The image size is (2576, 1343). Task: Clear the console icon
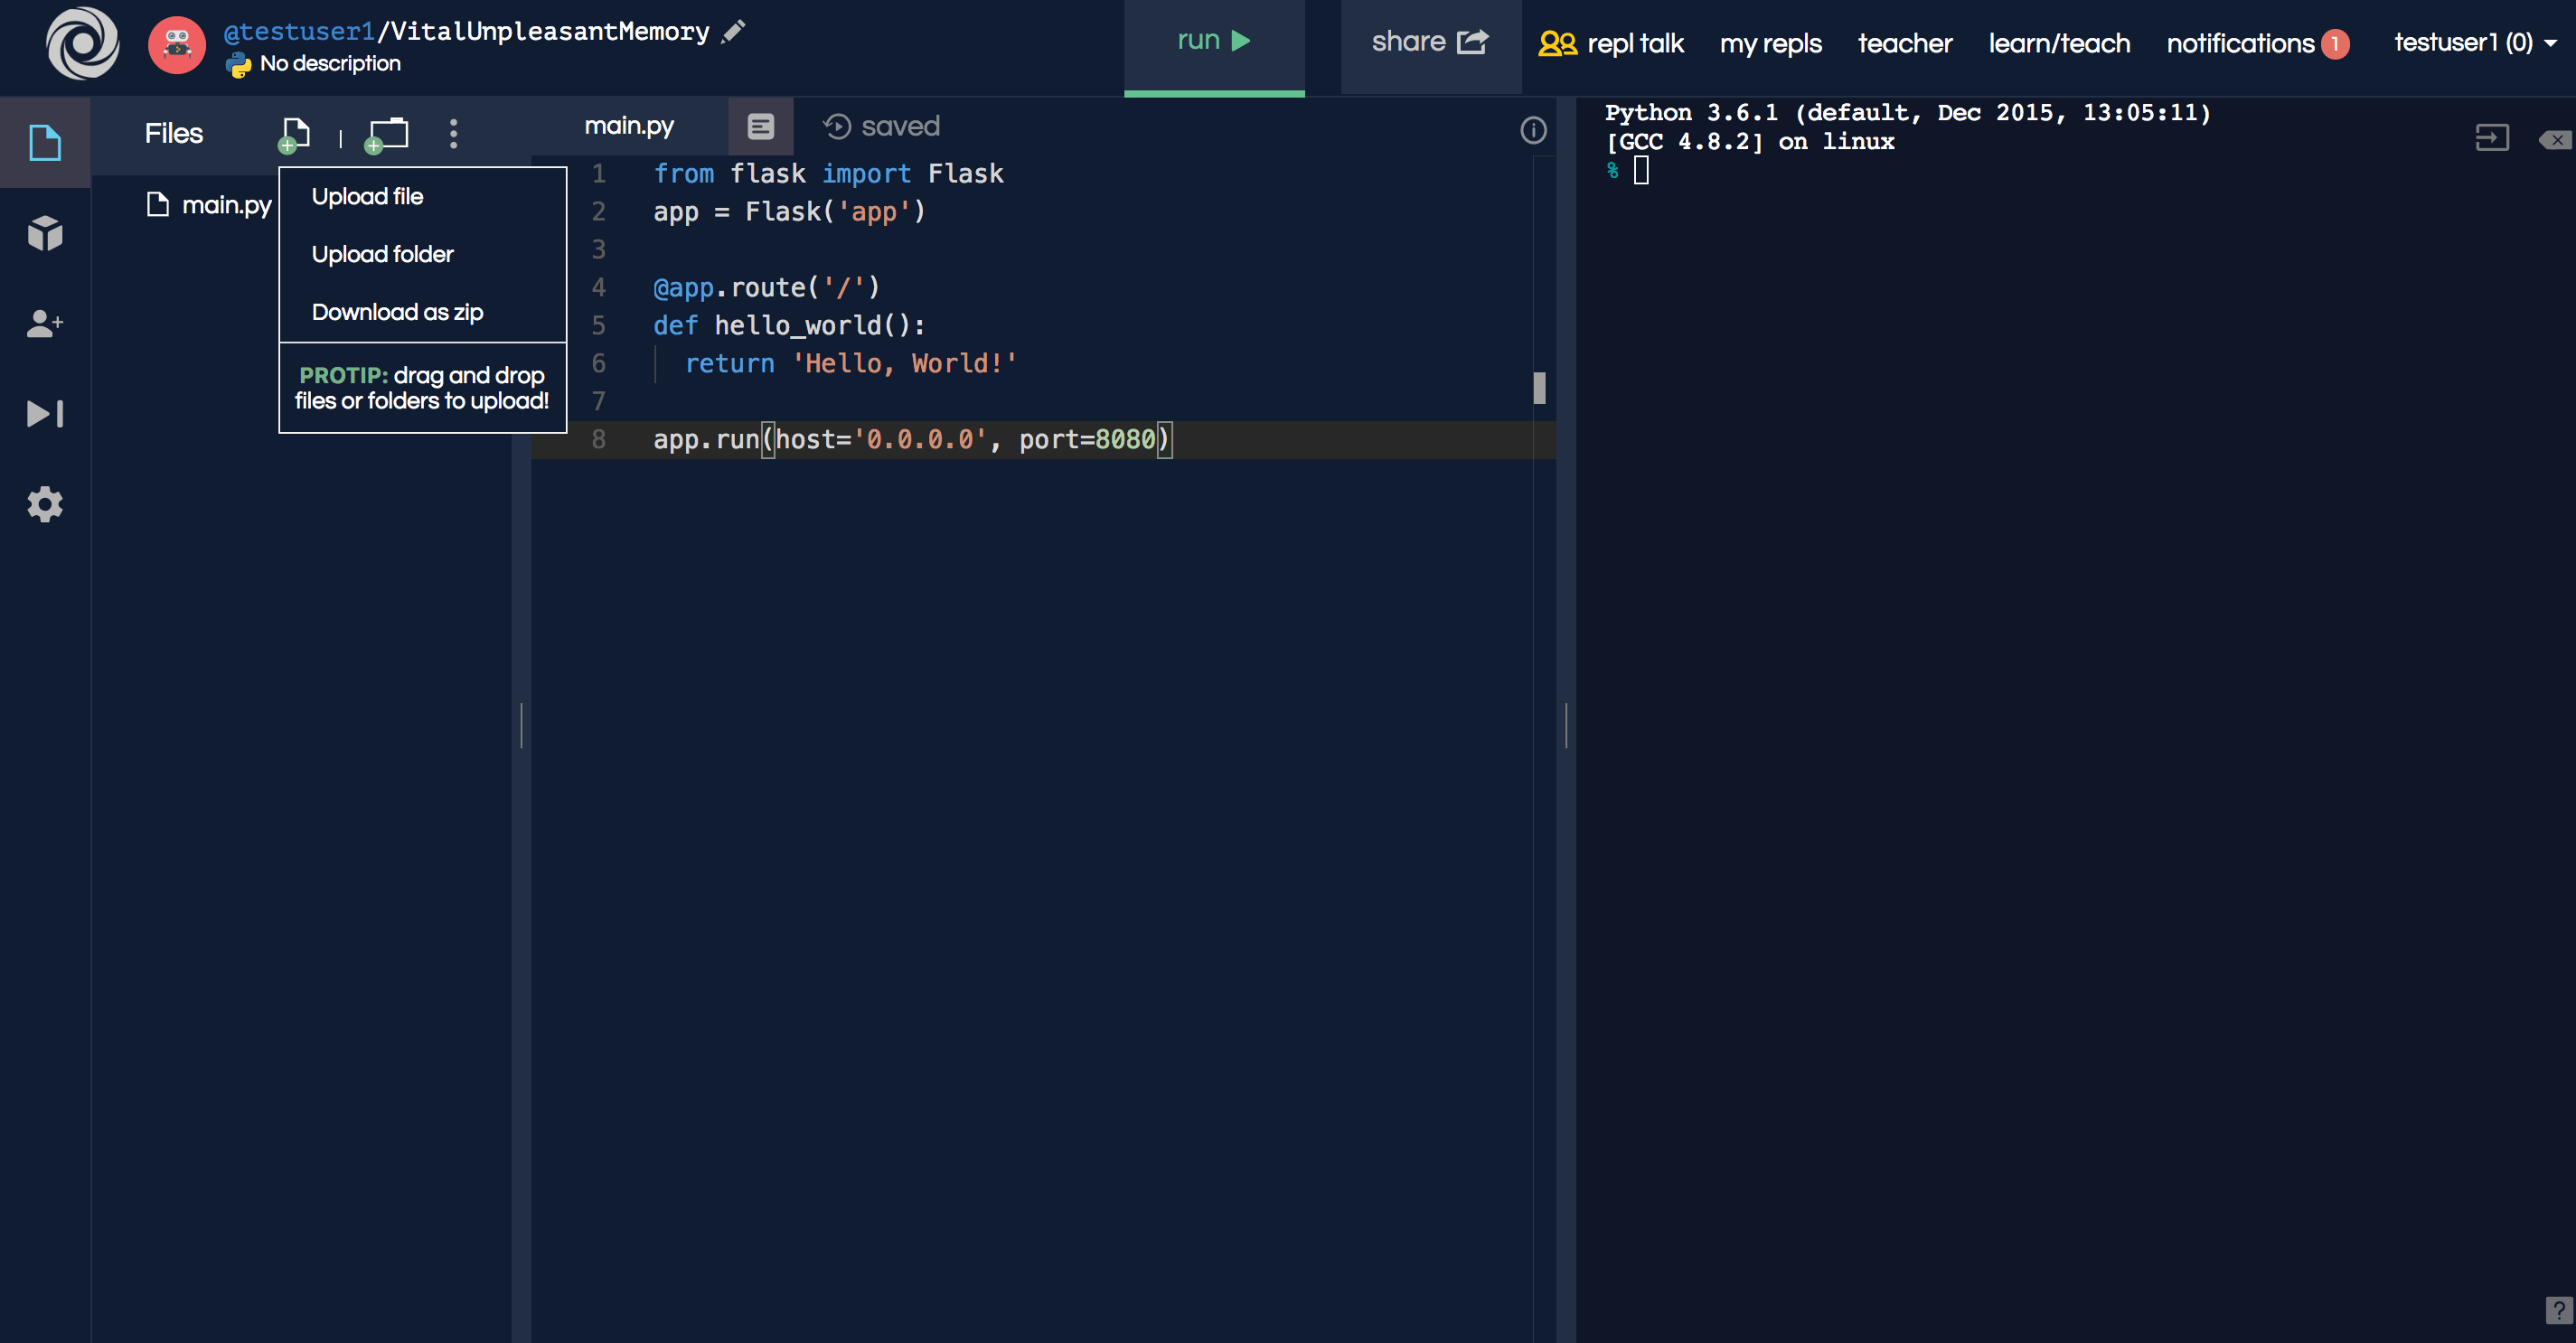(2555, 139)
